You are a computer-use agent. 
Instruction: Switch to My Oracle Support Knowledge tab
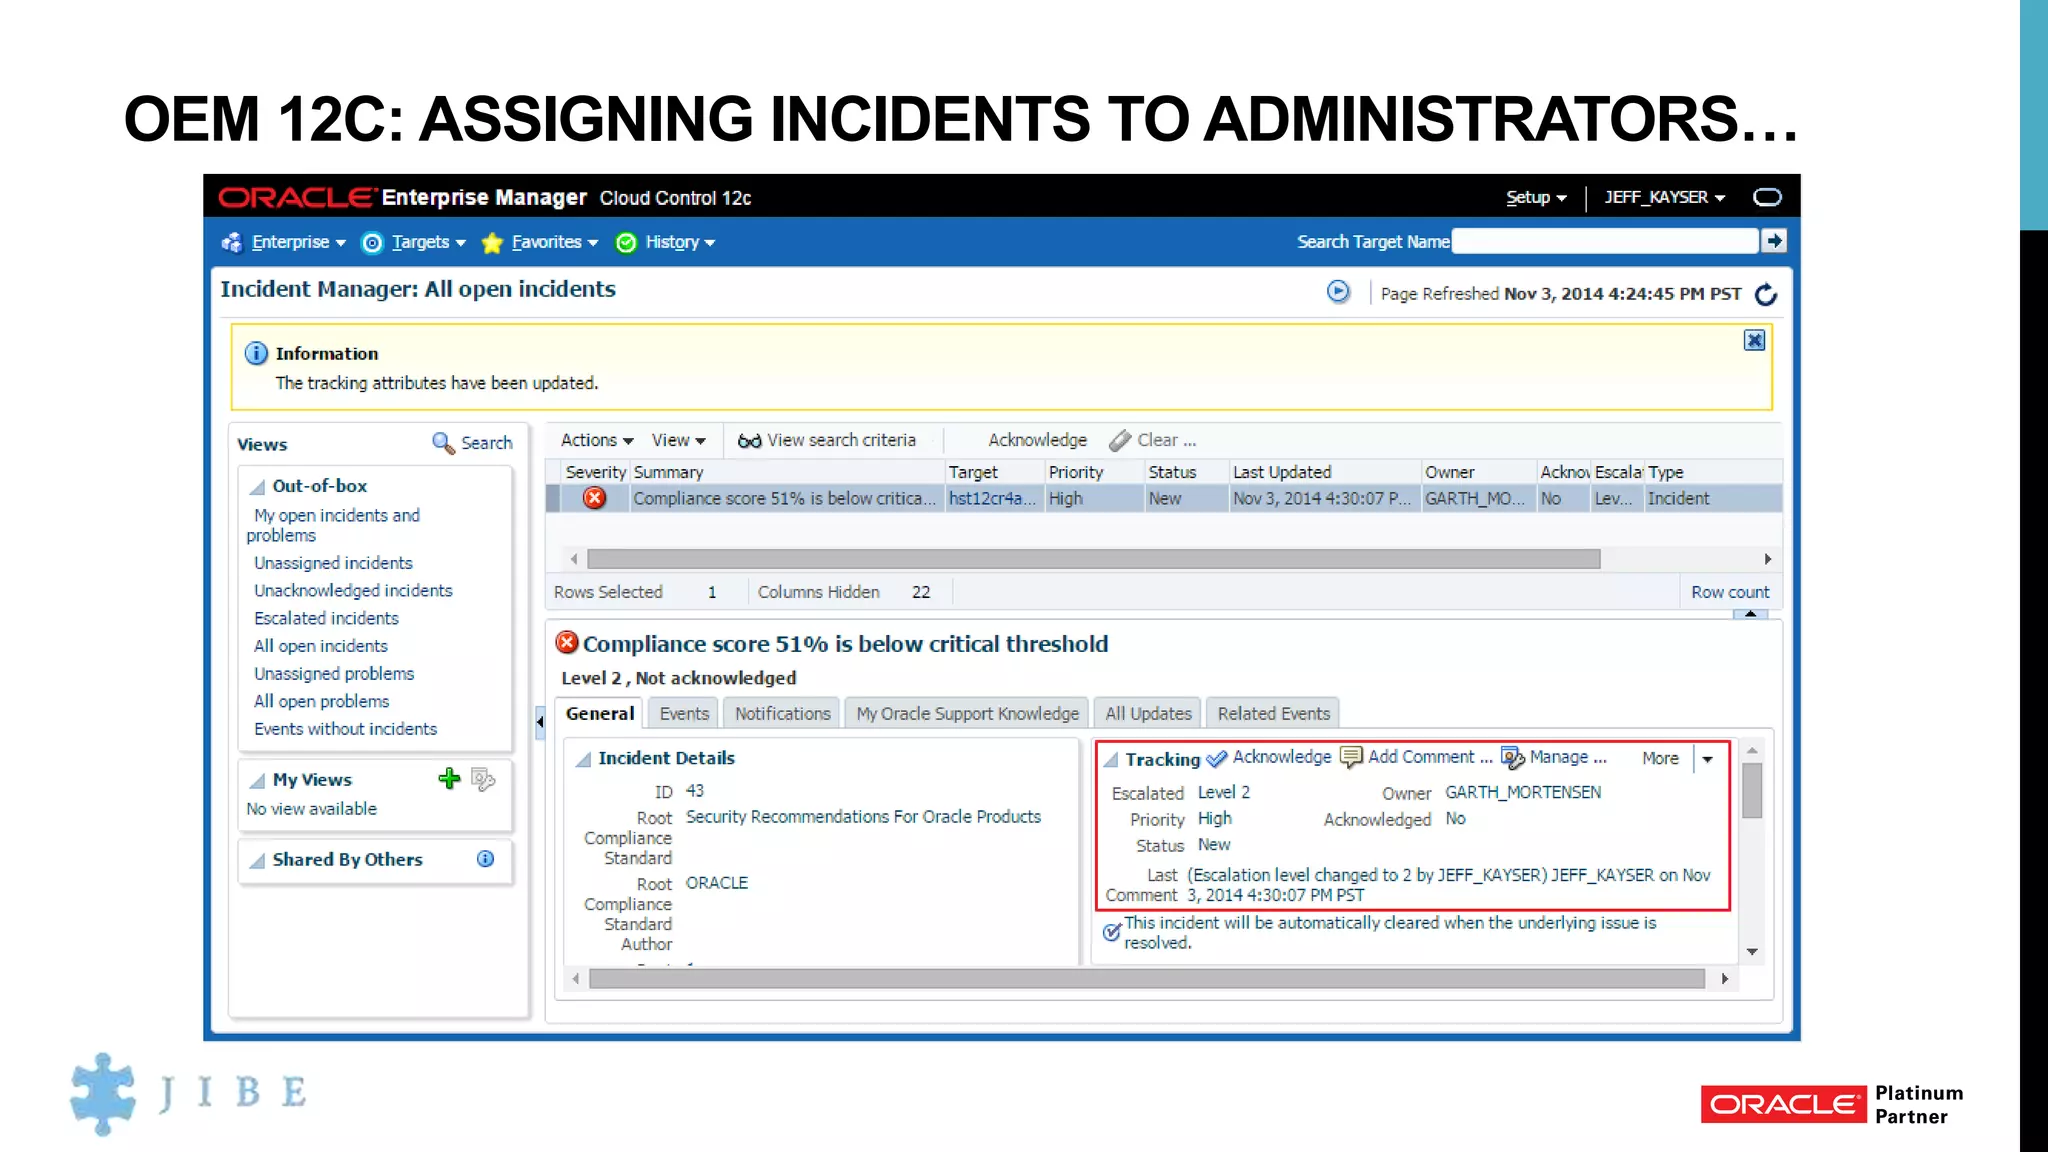tap(967, 713)
